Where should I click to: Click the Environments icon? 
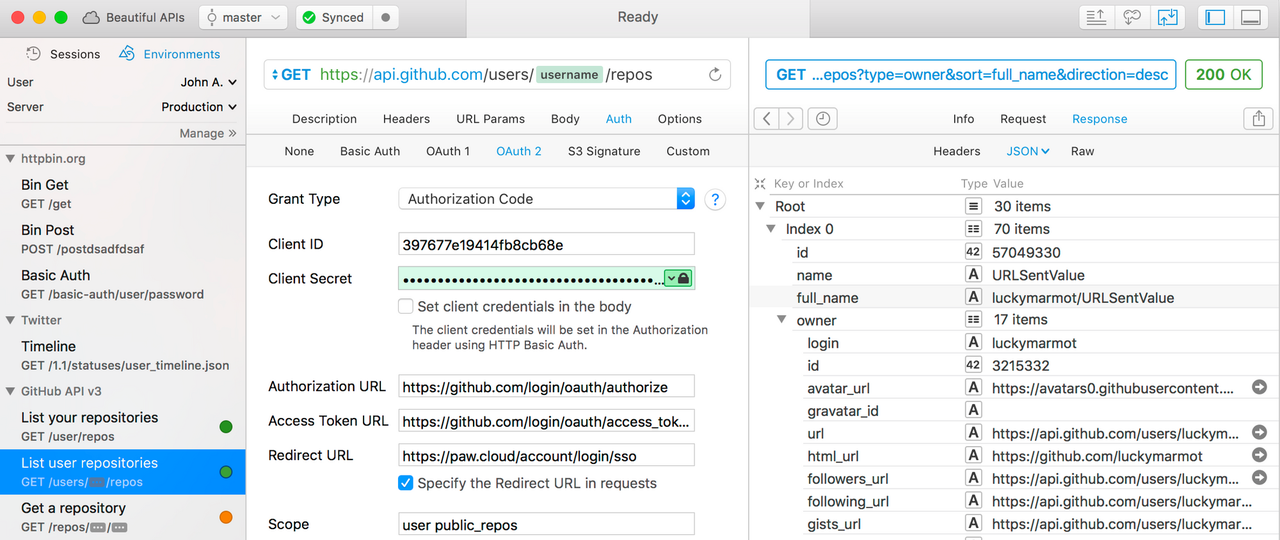(x=127, y=54)
